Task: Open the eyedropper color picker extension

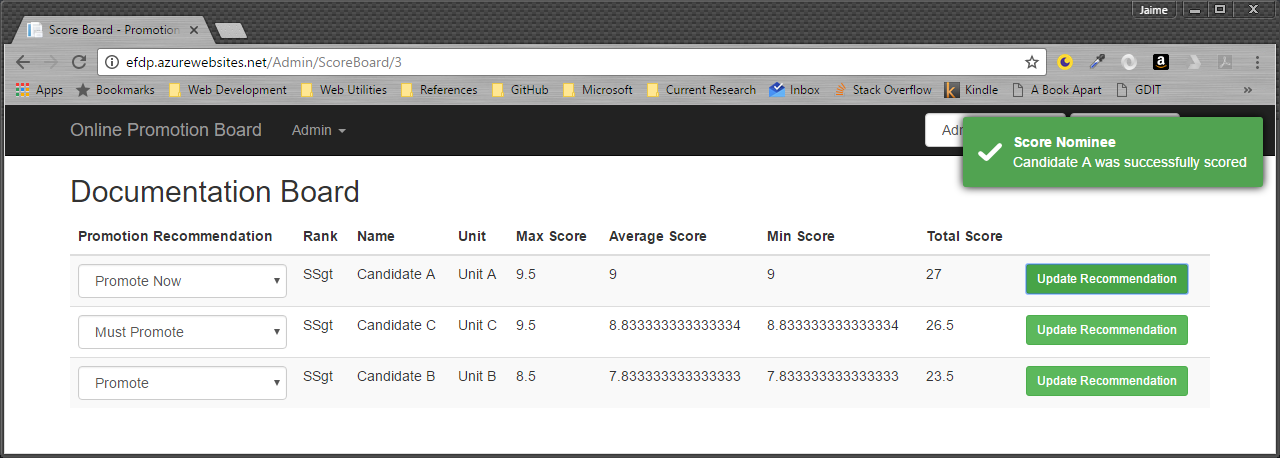Action: click(1097, 62)
